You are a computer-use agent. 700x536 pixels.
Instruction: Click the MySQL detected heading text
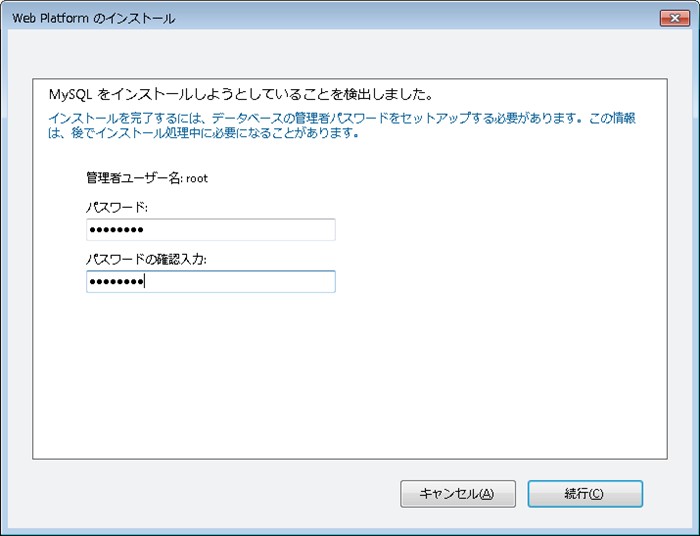[x=240, y=95]
